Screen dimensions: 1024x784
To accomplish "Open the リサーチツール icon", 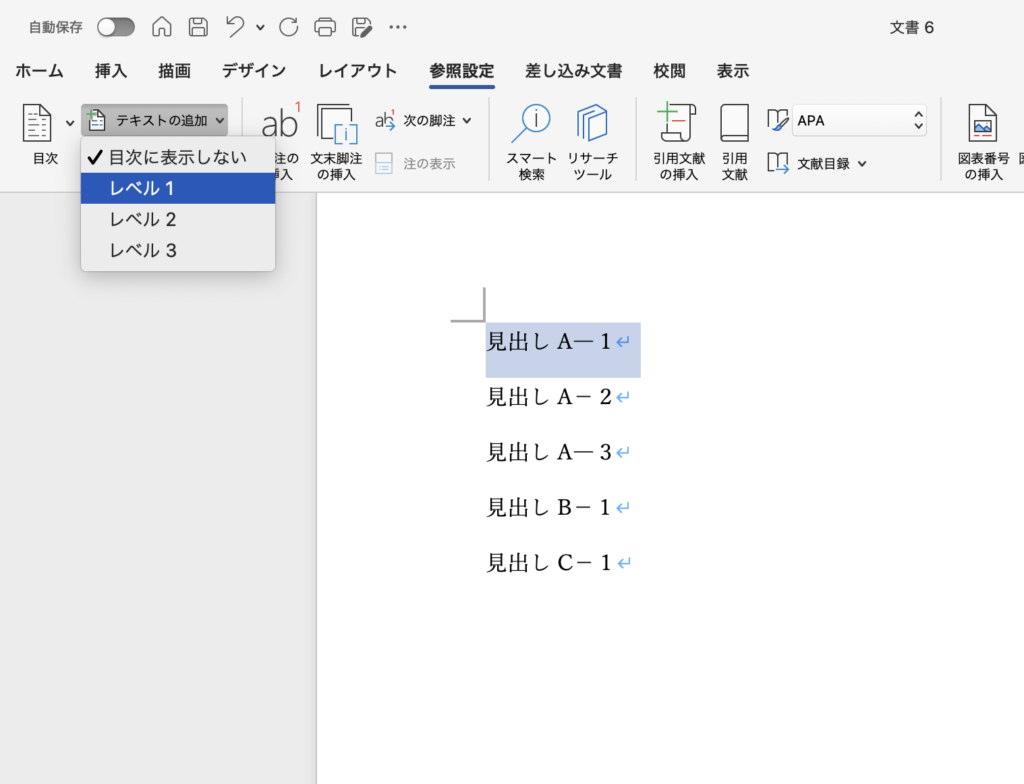I will tap(592, 123).
